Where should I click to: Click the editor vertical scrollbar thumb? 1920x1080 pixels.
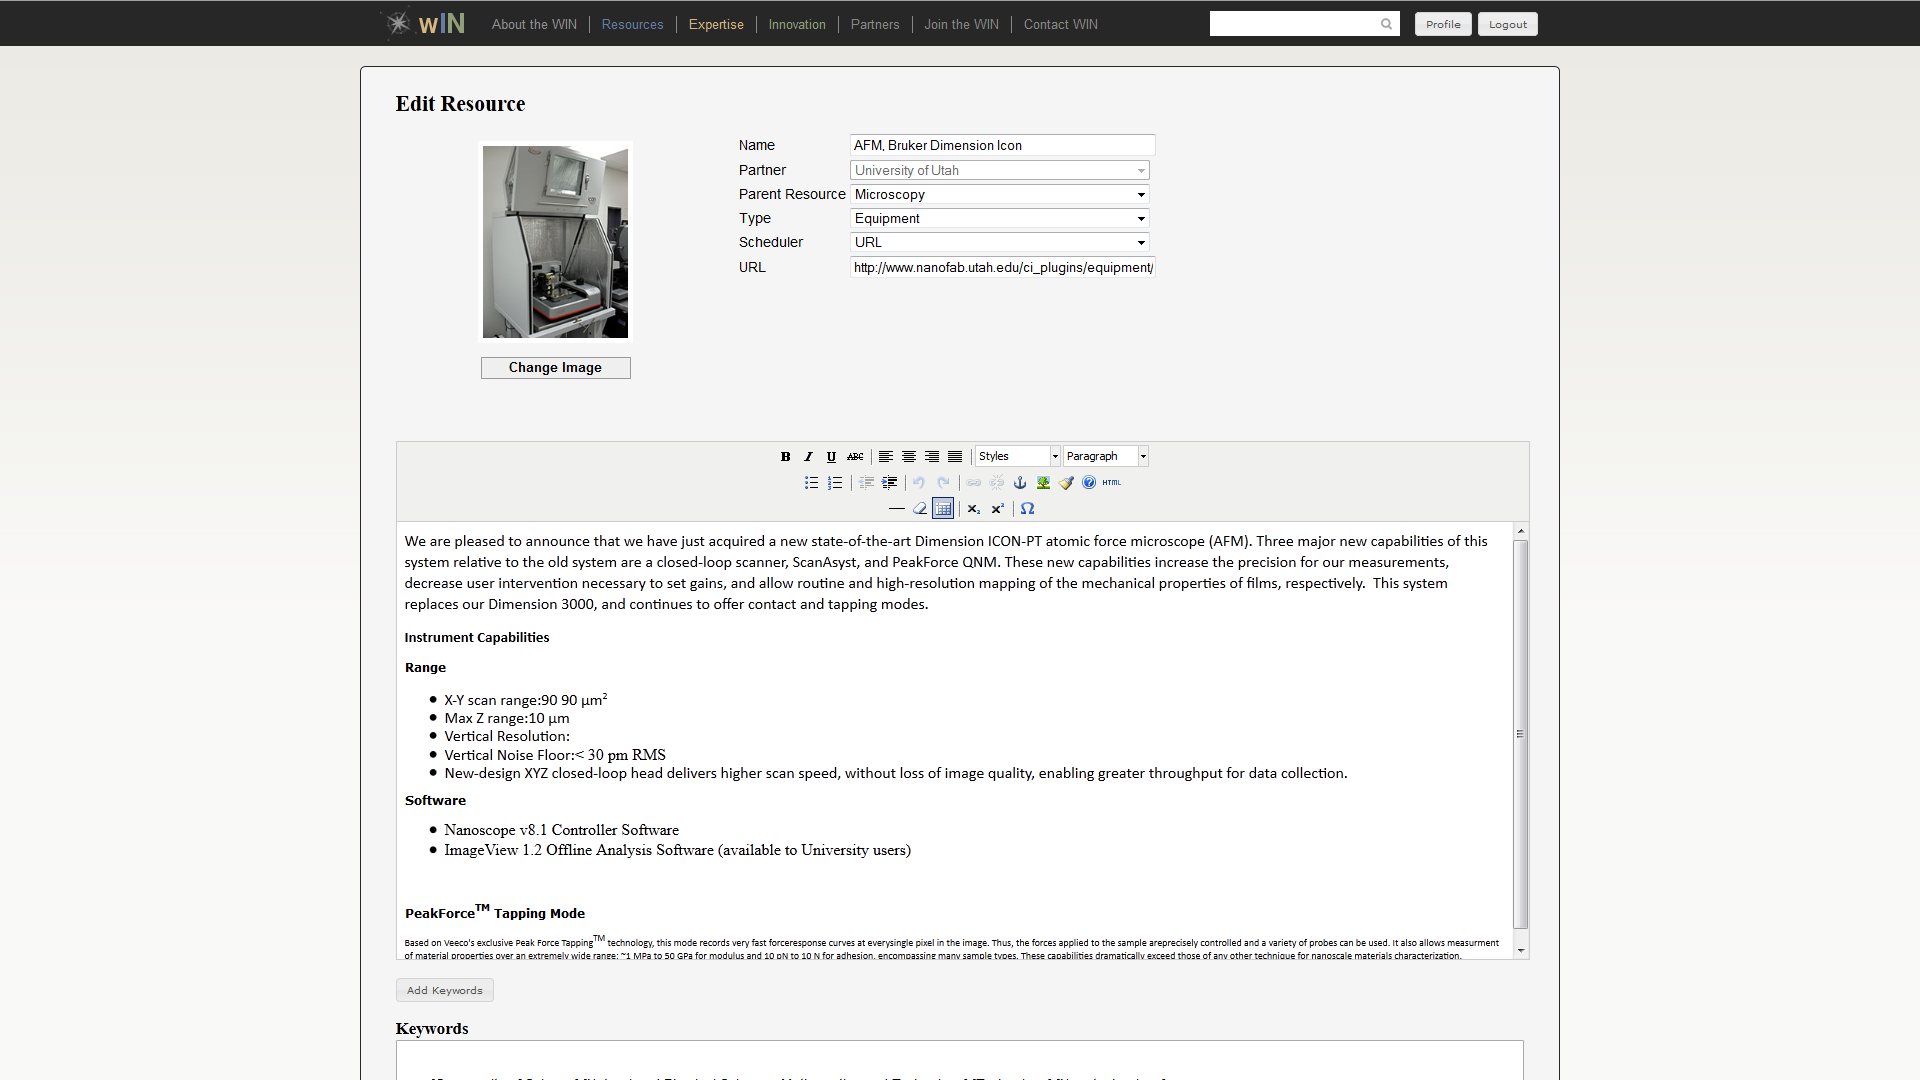tap(1521, 735)
